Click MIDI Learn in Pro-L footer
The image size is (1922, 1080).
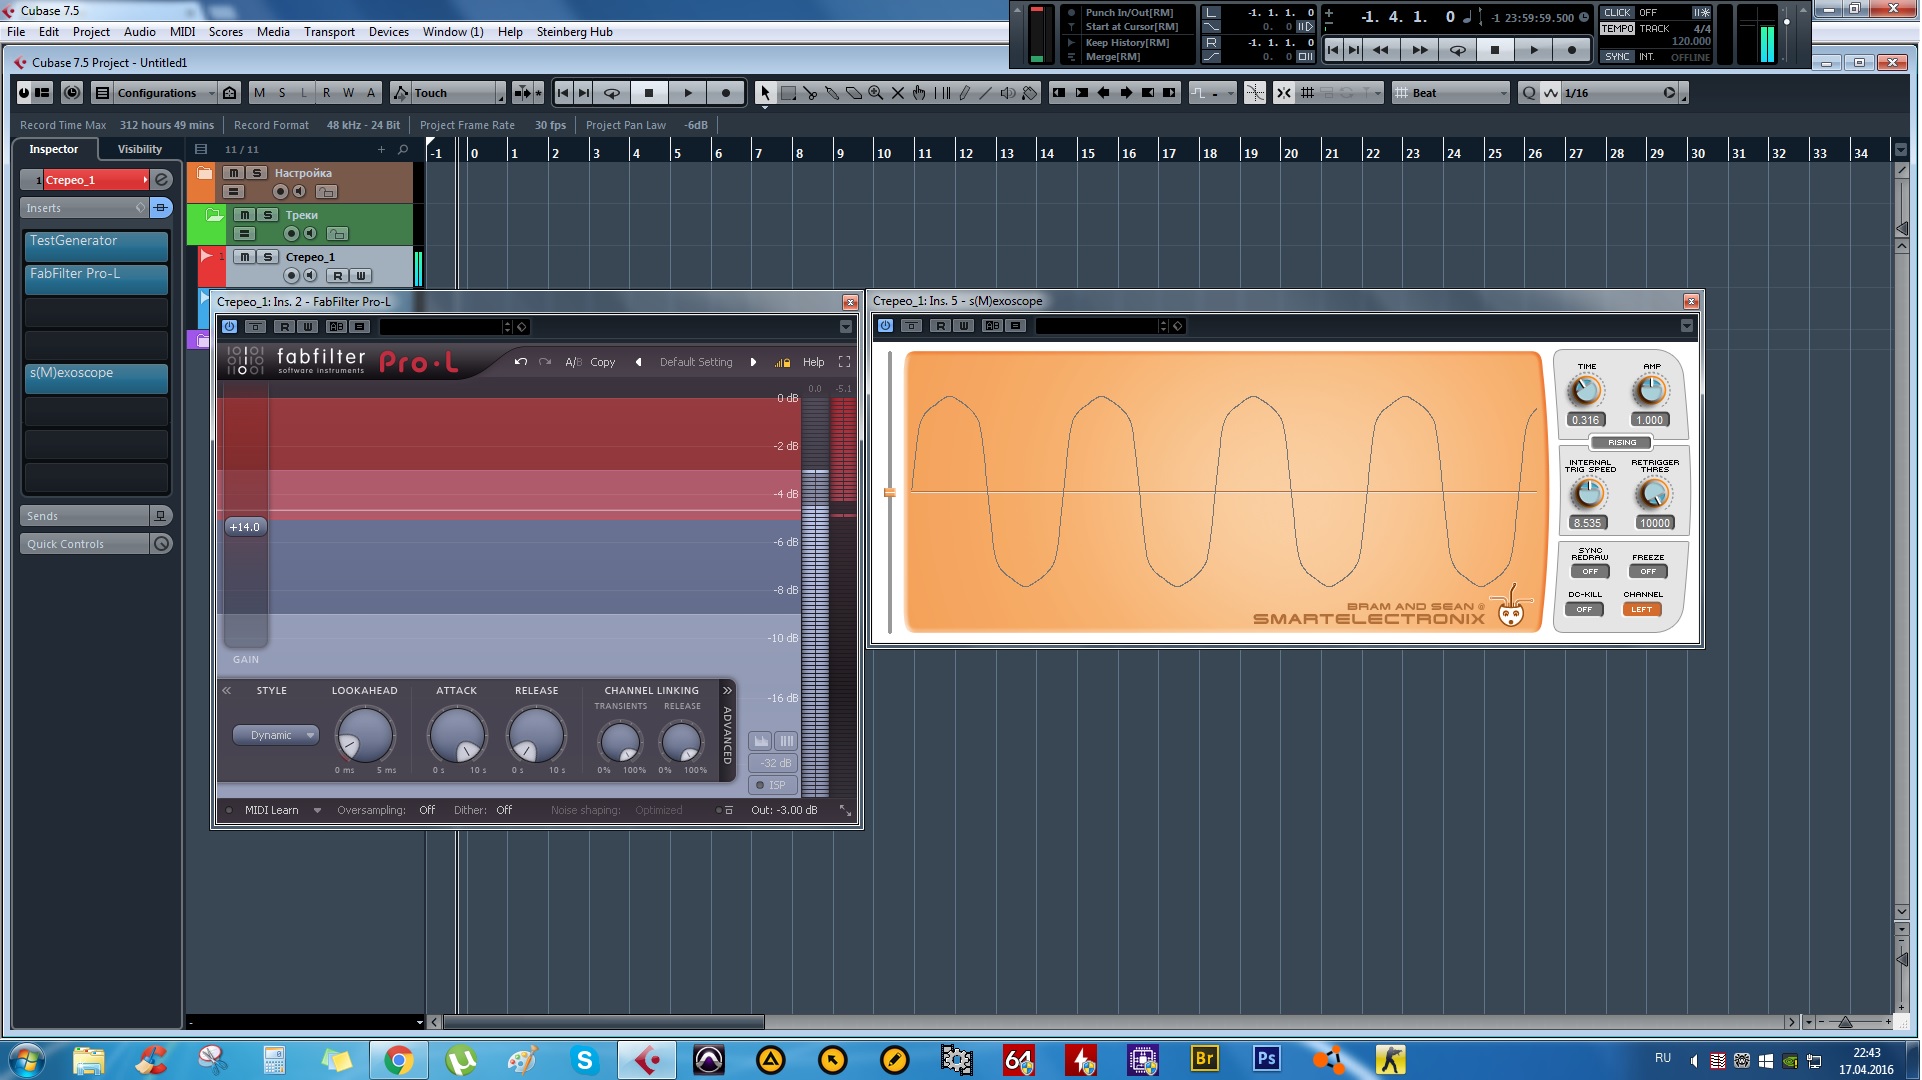[271, 811]
